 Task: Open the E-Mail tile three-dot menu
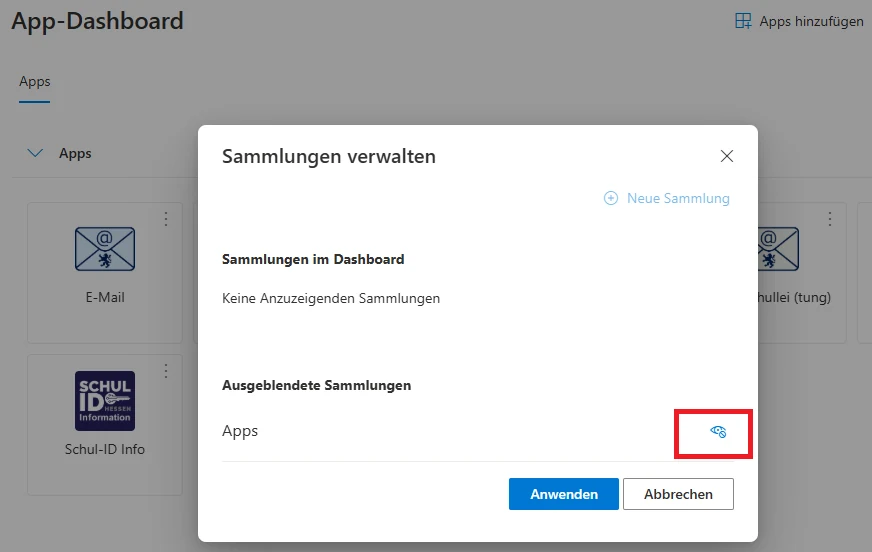(x=166, y=219)
